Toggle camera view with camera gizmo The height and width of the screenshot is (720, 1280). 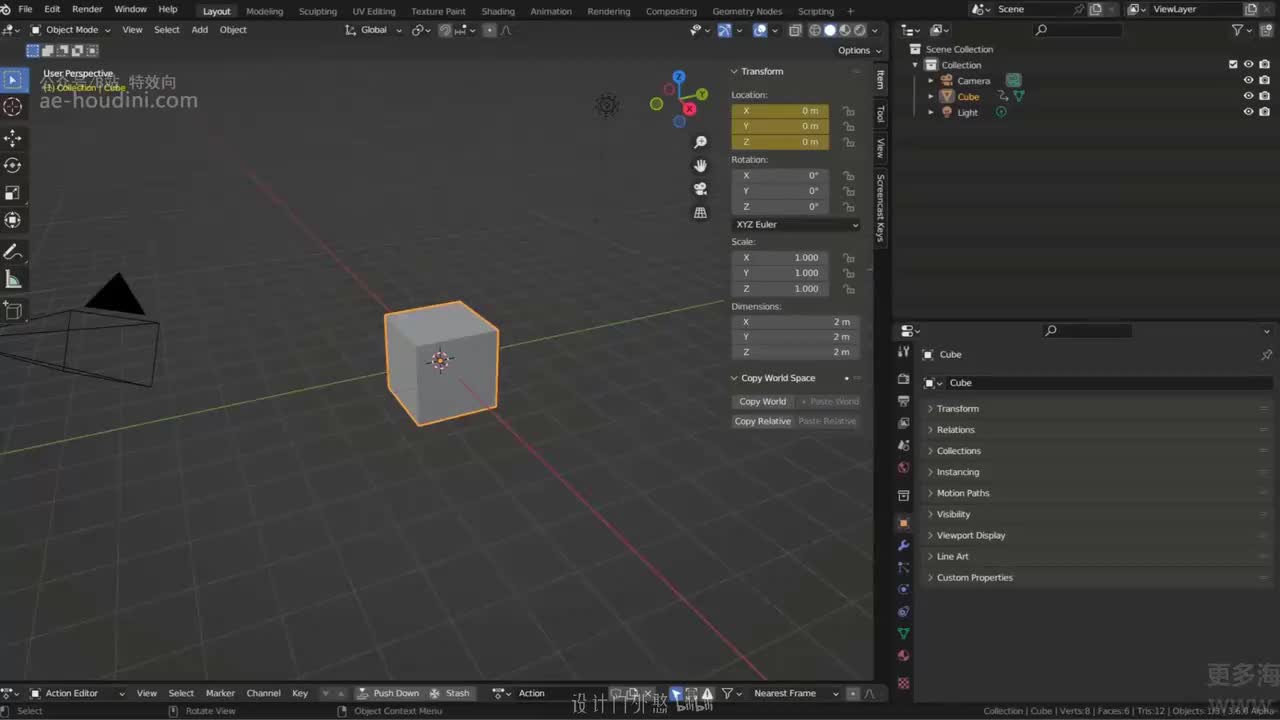tap(700, 189)
